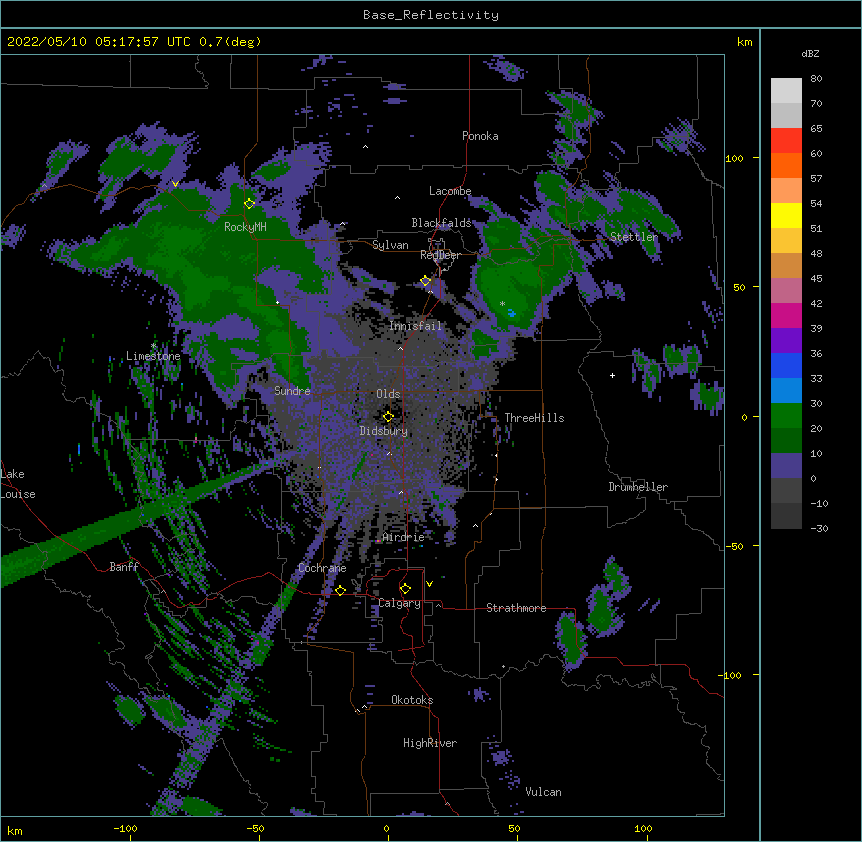This screenshot has height=842, width=862.
Task: Click the yellow diamond marker above RockyMH
Action: tap(250, 203)
